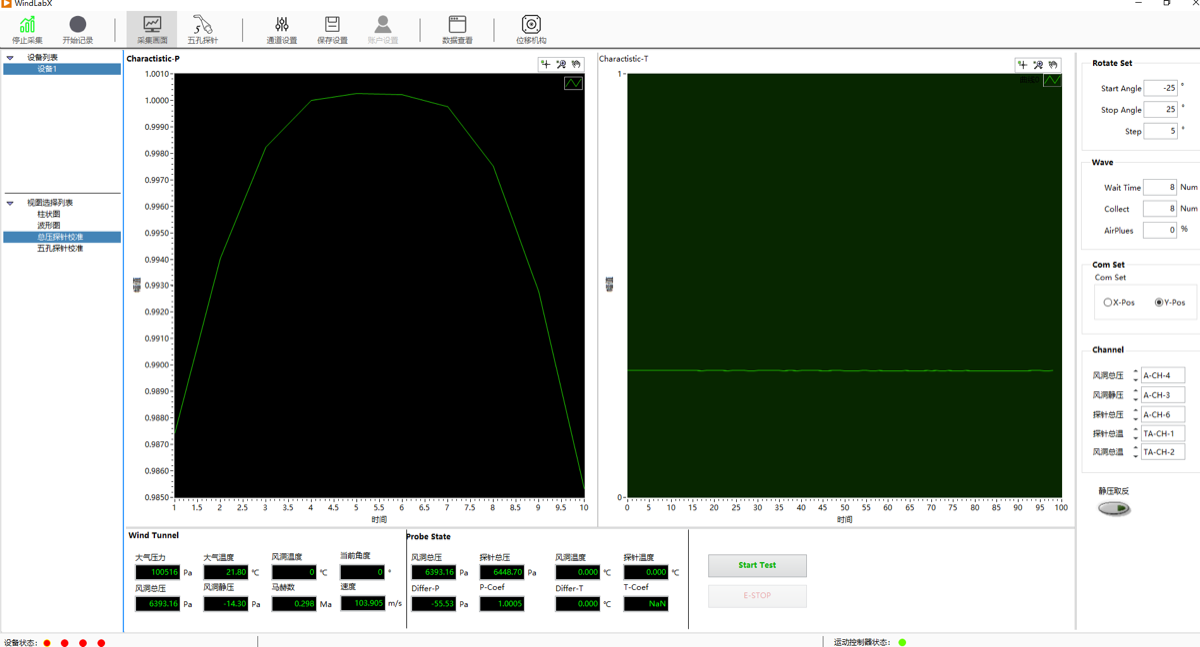The image size is (1200, 647).
Task: Click the 探针总压 value 6448.70
Action: coord(502,573)
